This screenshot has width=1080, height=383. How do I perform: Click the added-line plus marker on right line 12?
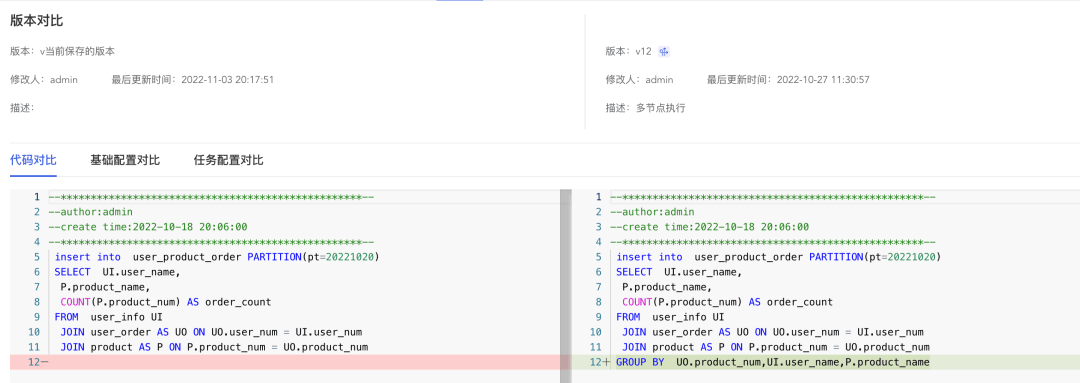tap(607, 362)
